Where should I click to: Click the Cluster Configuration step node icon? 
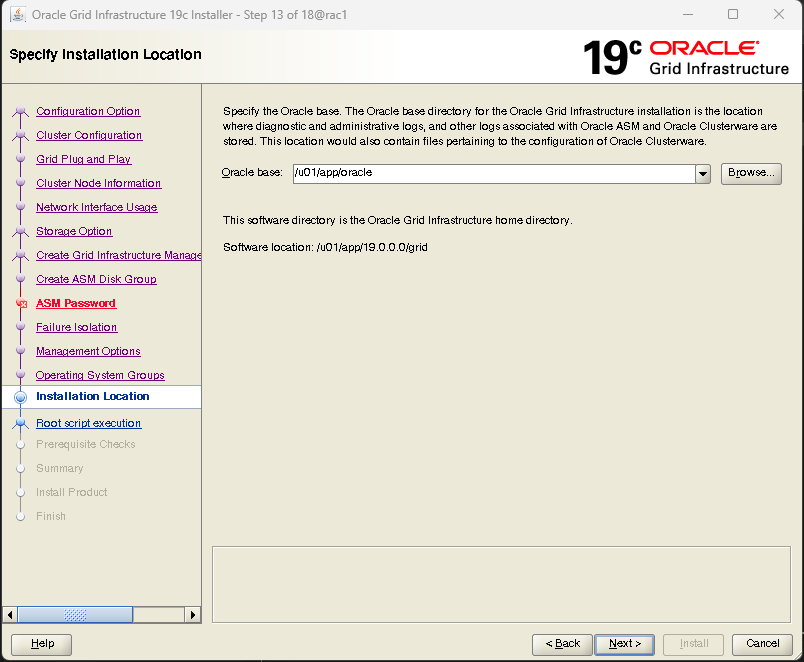[21, 135]
